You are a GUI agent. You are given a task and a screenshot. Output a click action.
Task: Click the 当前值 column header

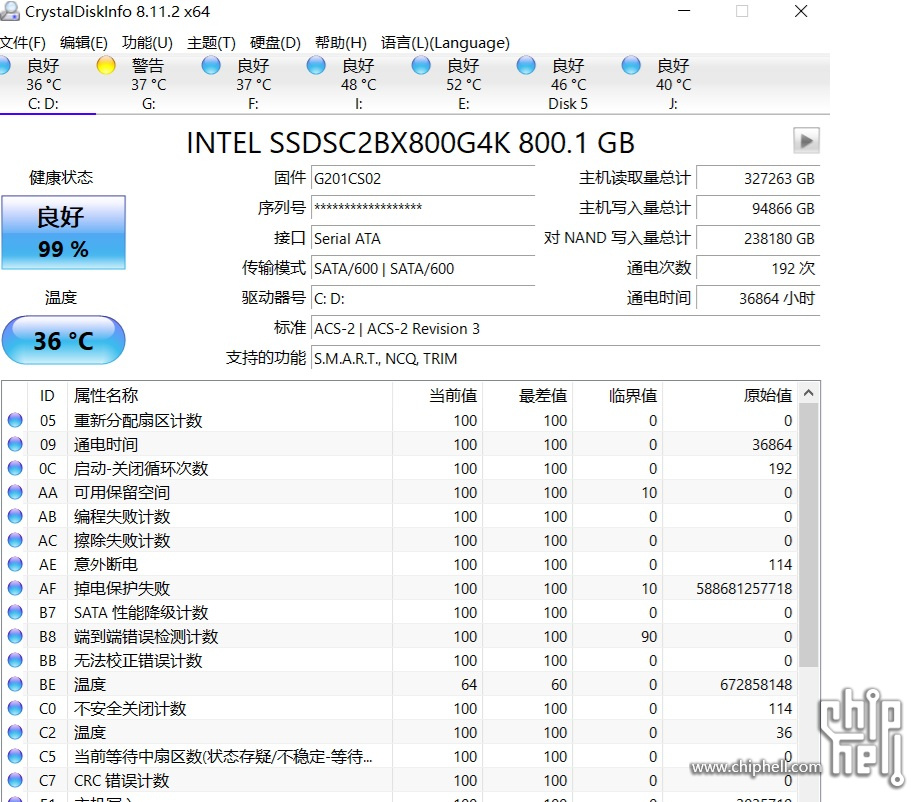[437, 396]
